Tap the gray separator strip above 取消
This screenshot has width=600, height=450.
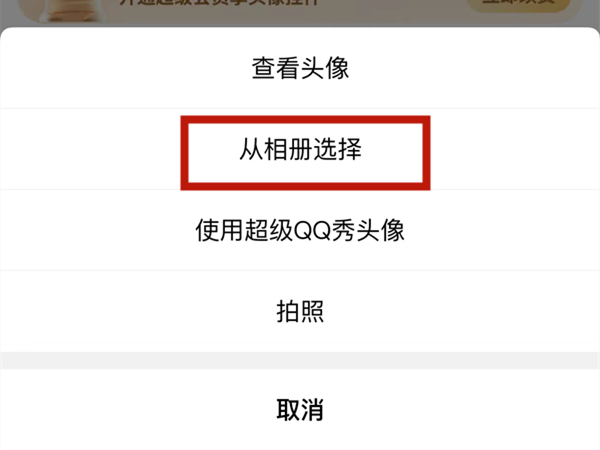pos(300,360)
